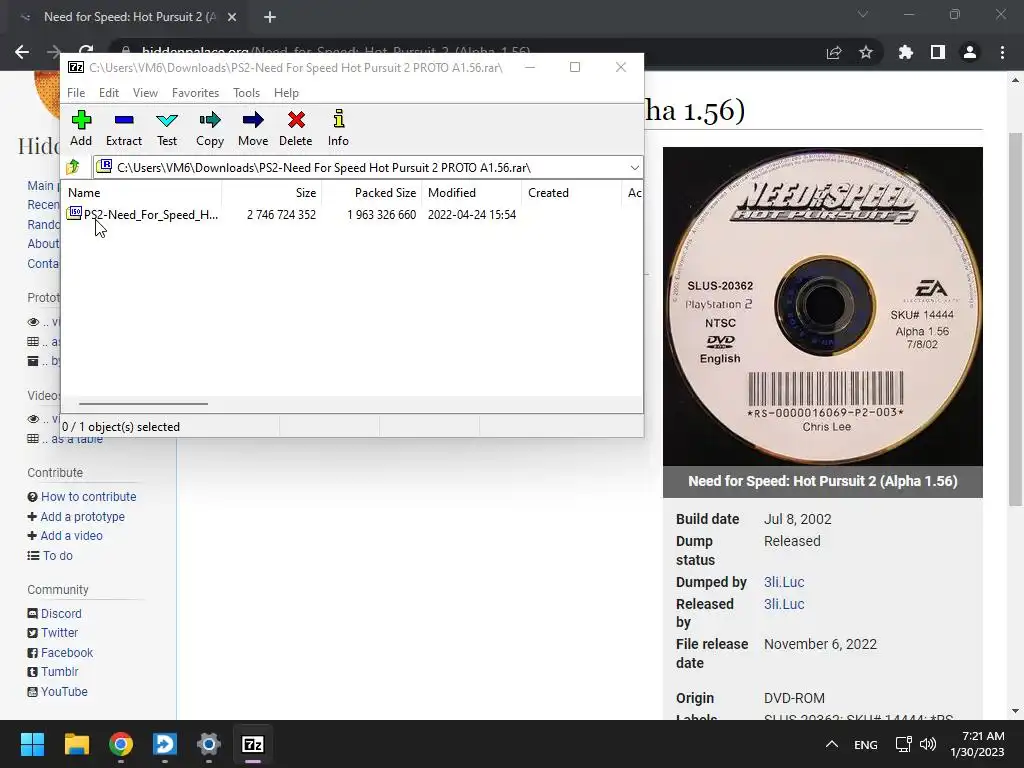Enlarge the Hot Pursuit 2 disc image
The width and height of the screenshot is (1024, 768).
(822, 306)
